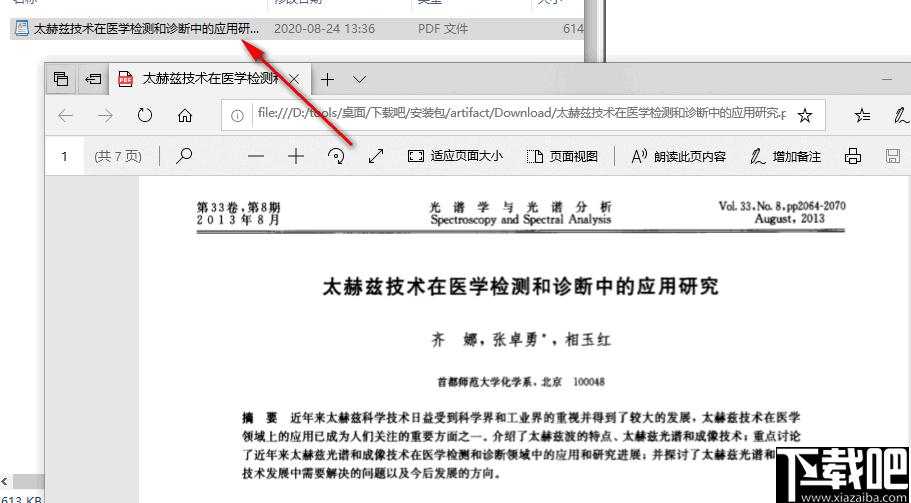Click the address bar URL field
911x503 pixels.
520,114
